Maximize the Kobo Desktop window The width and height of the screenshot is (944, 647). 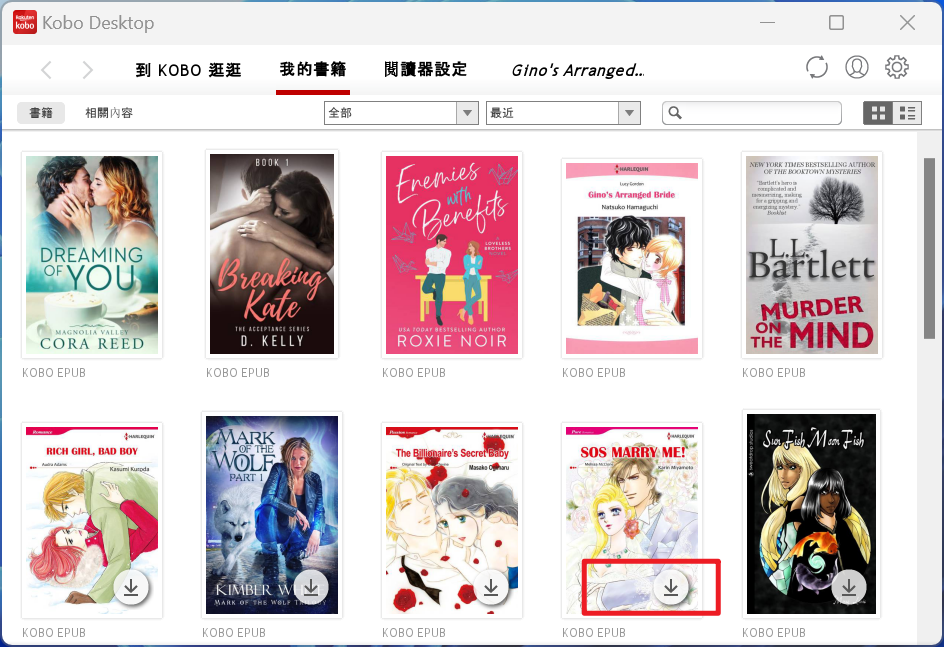(836, 23)
